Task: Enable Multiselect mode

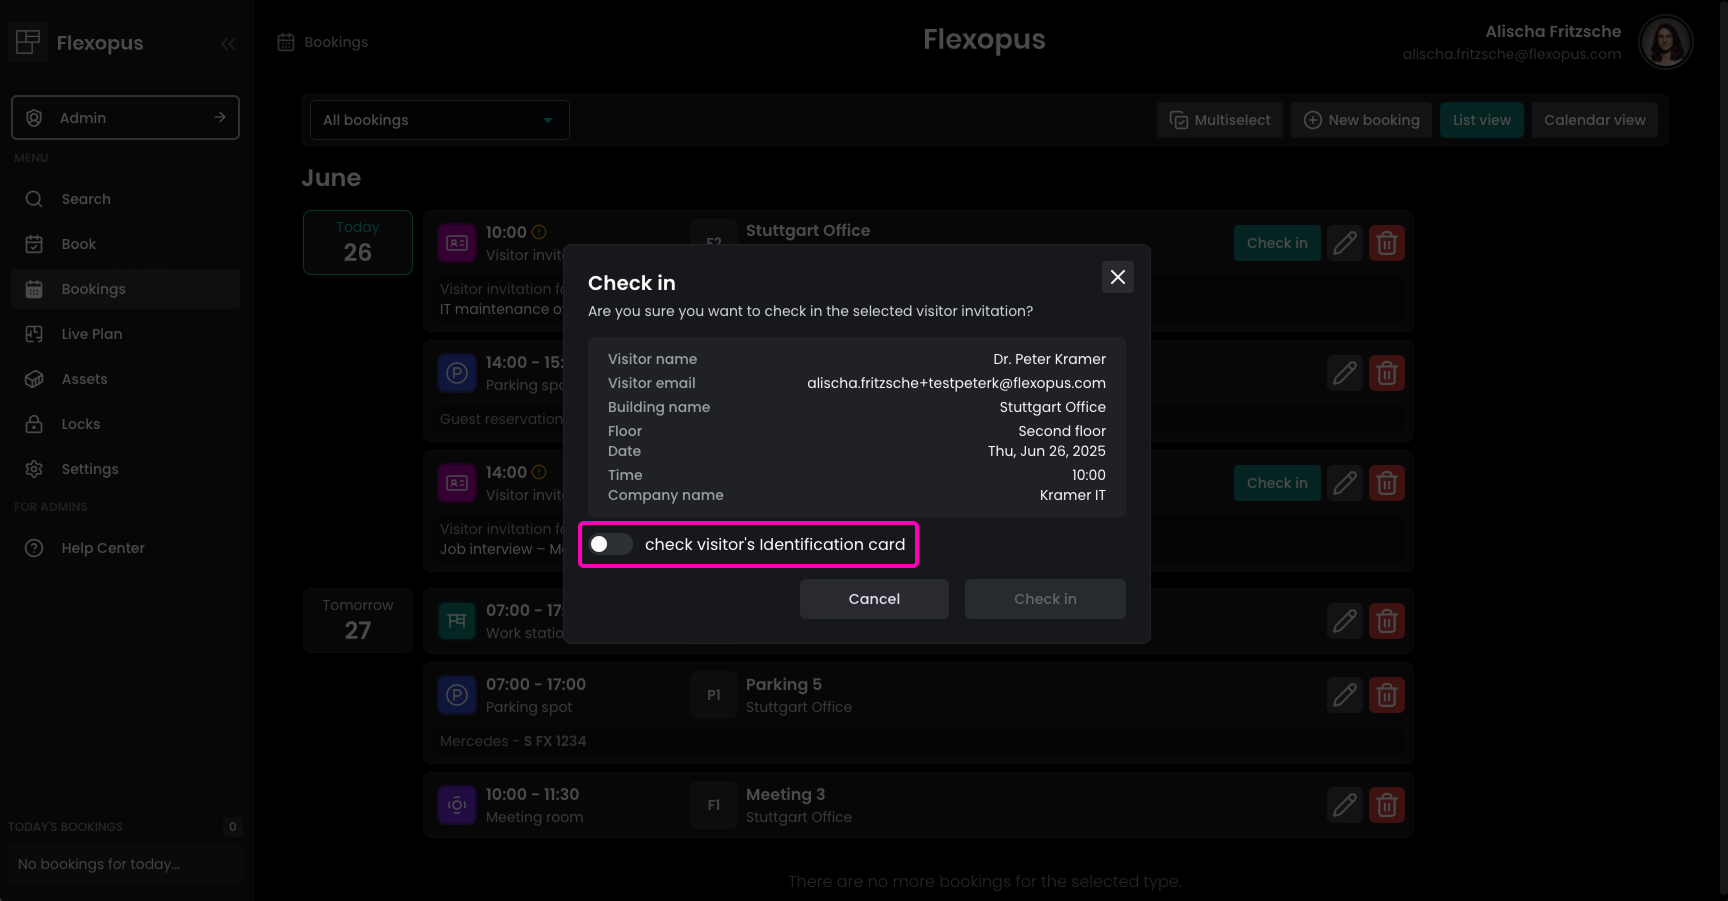Action: 1219,120
